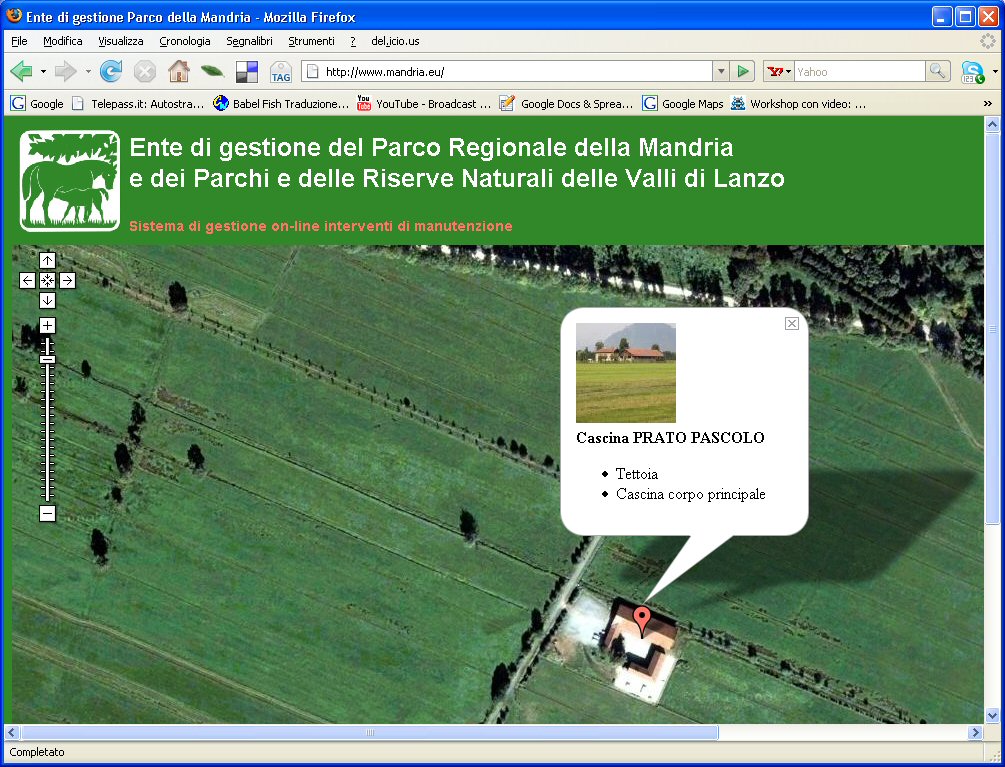
Task: Click the 'Tettoia' list item
Action: pyautogui.click(x=636, y=474)
